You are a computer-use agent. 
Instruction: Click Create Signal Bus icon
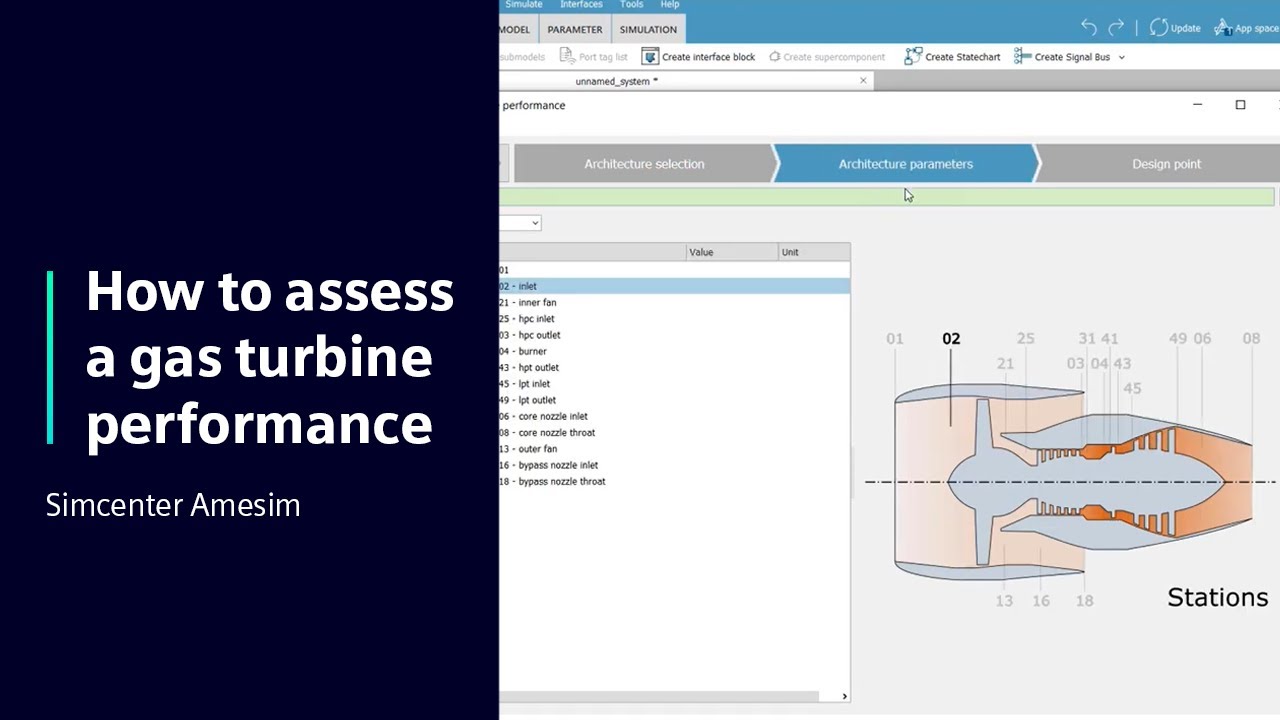point(1022,57)
